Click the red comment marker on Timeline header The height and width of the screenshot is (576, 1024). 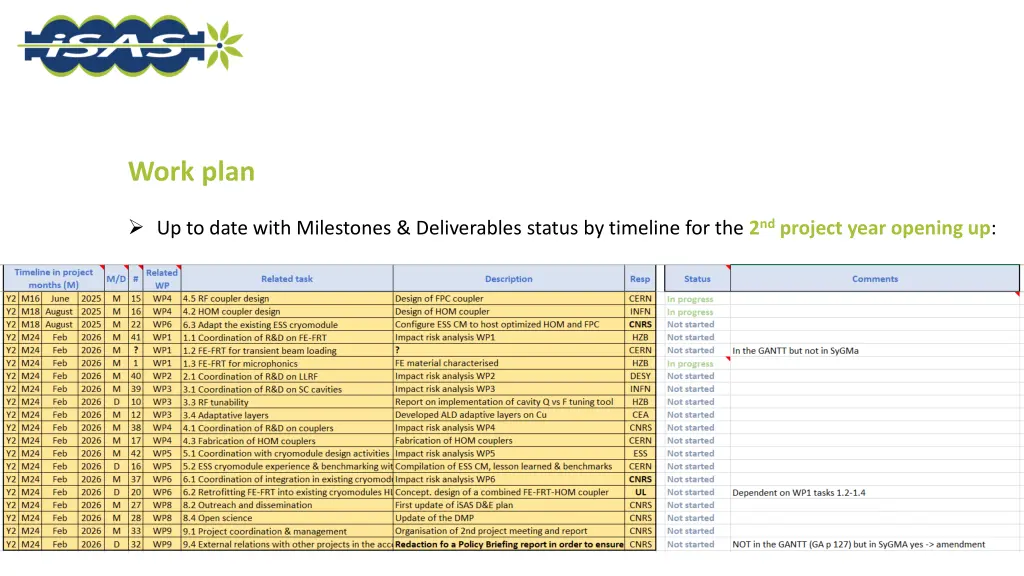100,268
